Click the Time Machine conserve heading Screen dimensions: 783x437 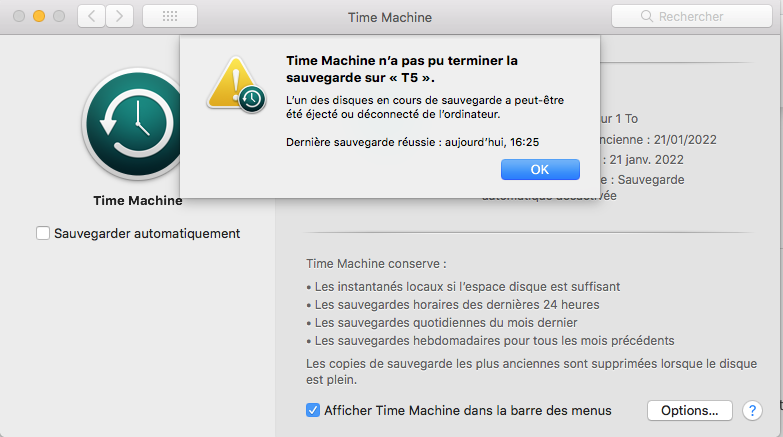[x=376, y=264]
